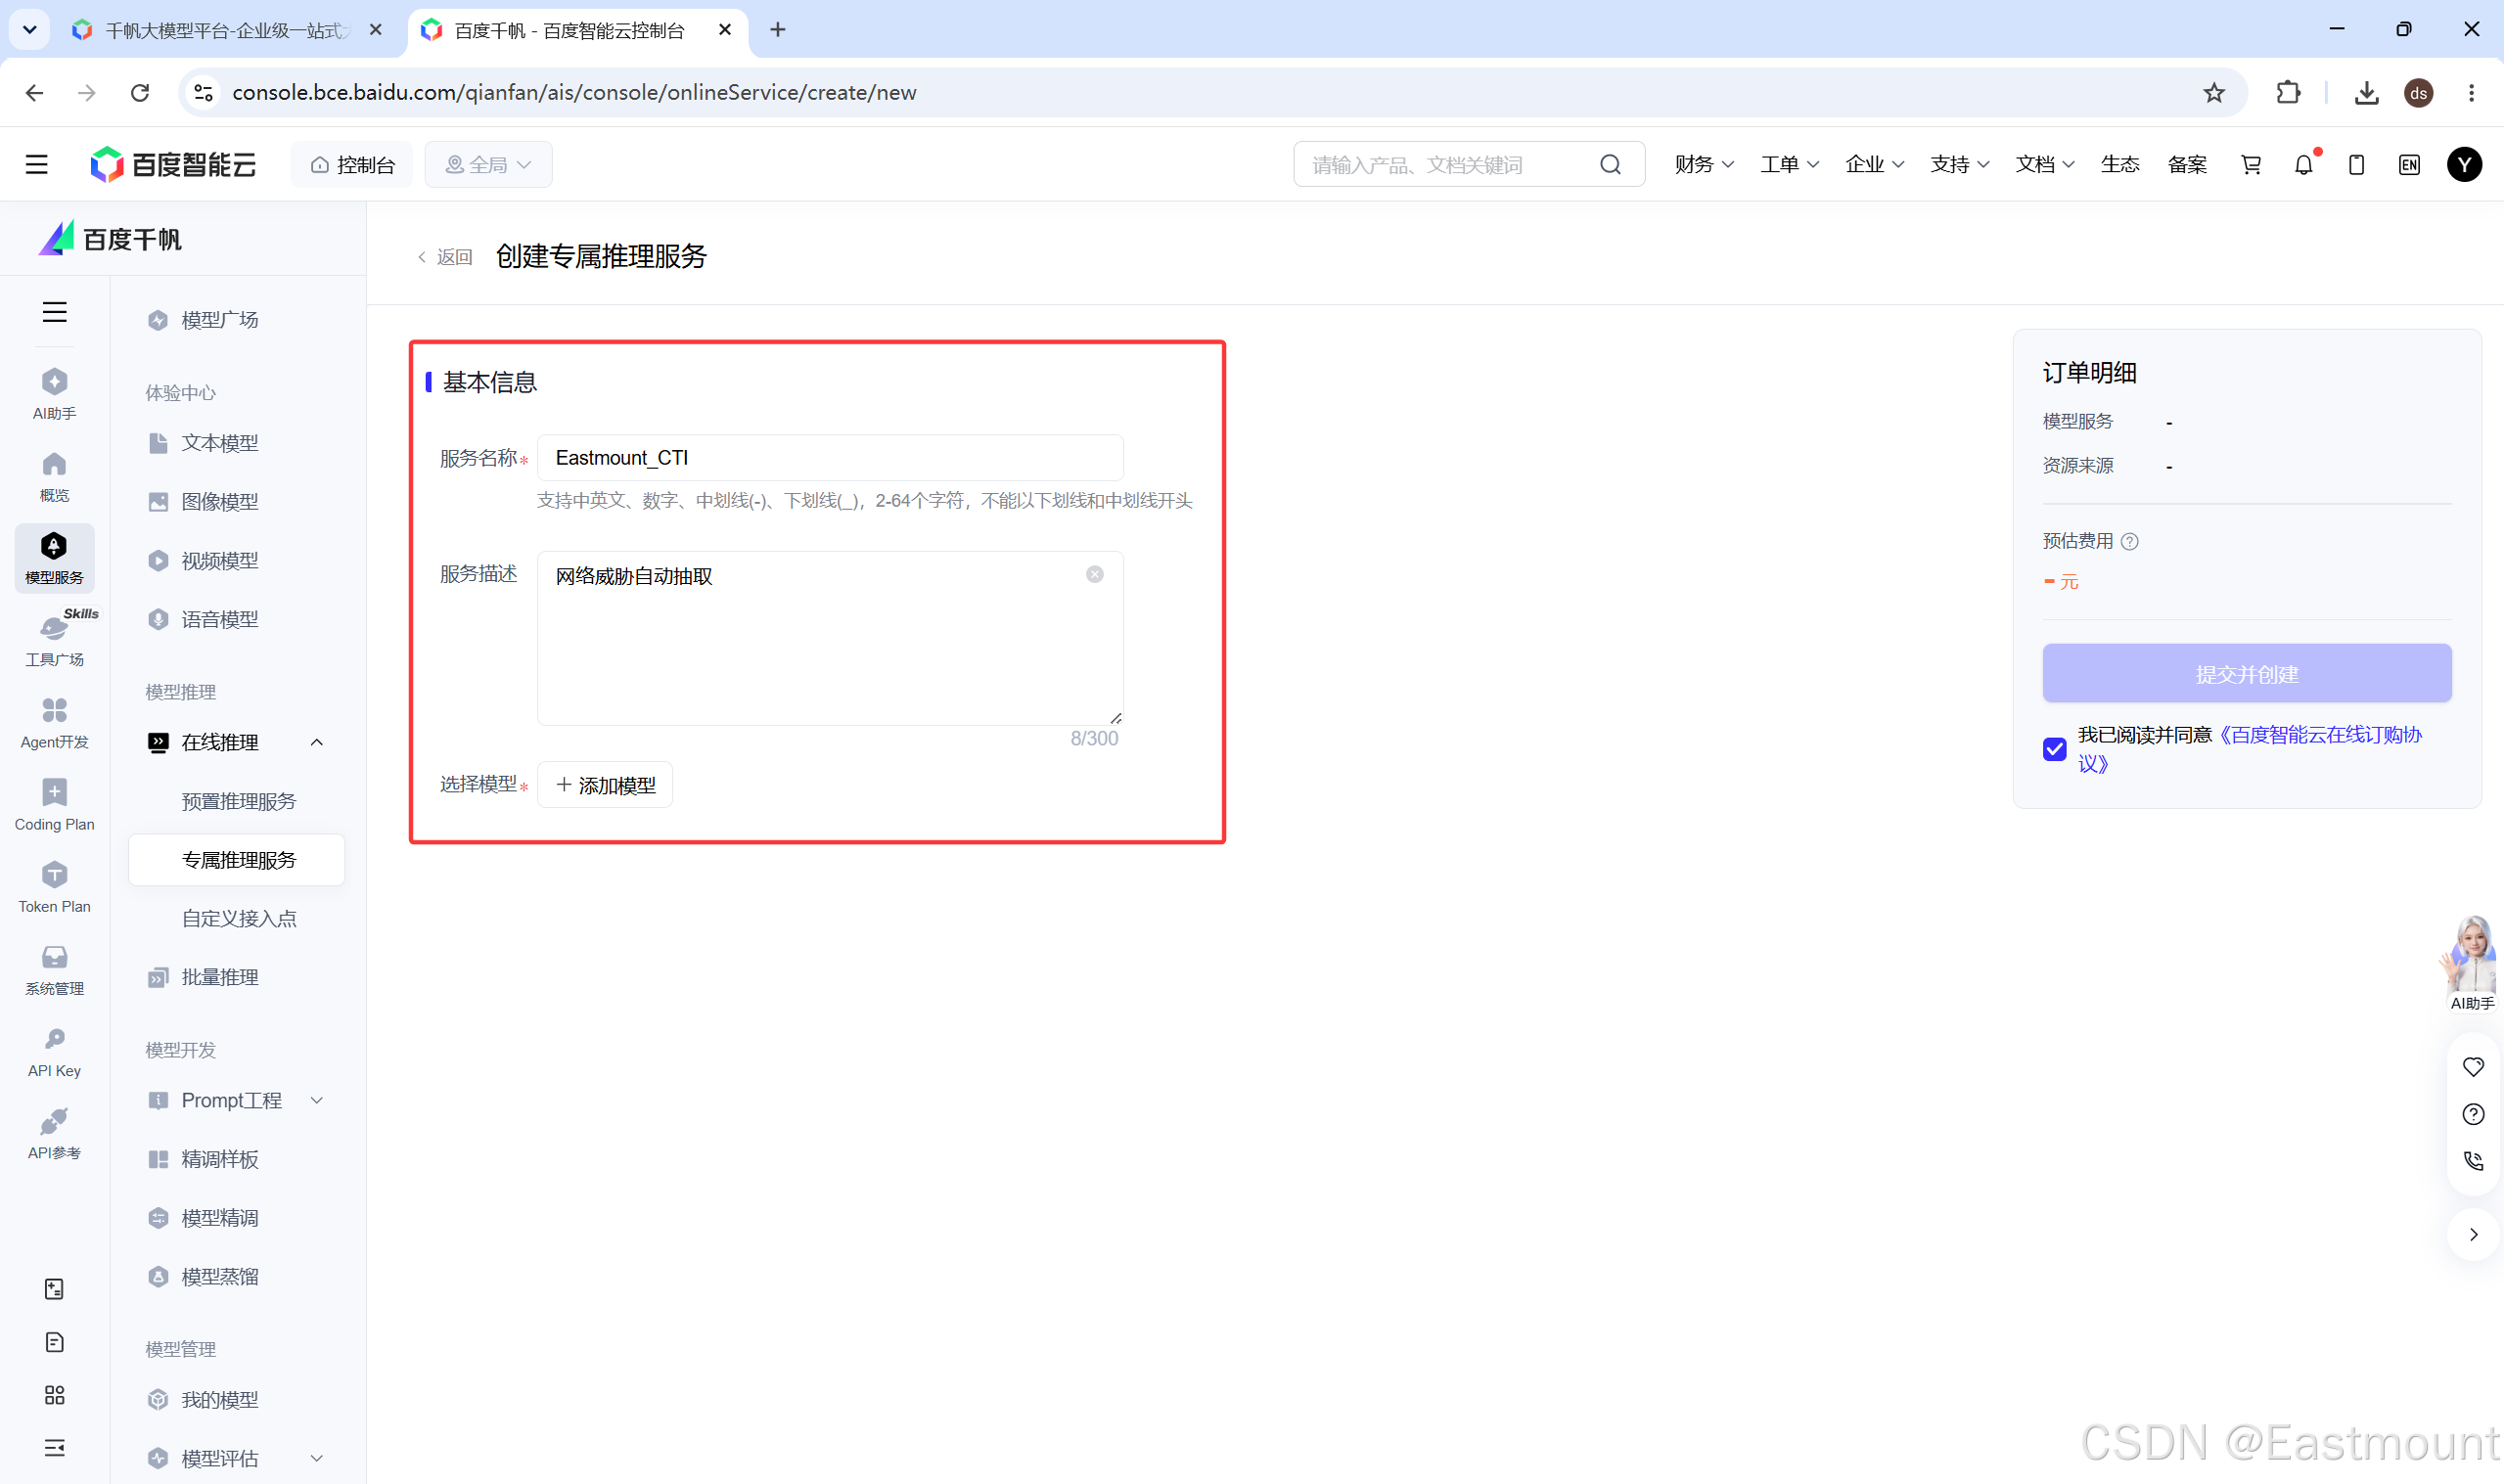Click the phone contact icon on right rail
Viewport: 2504px width, 1484px height.
2474,1161
